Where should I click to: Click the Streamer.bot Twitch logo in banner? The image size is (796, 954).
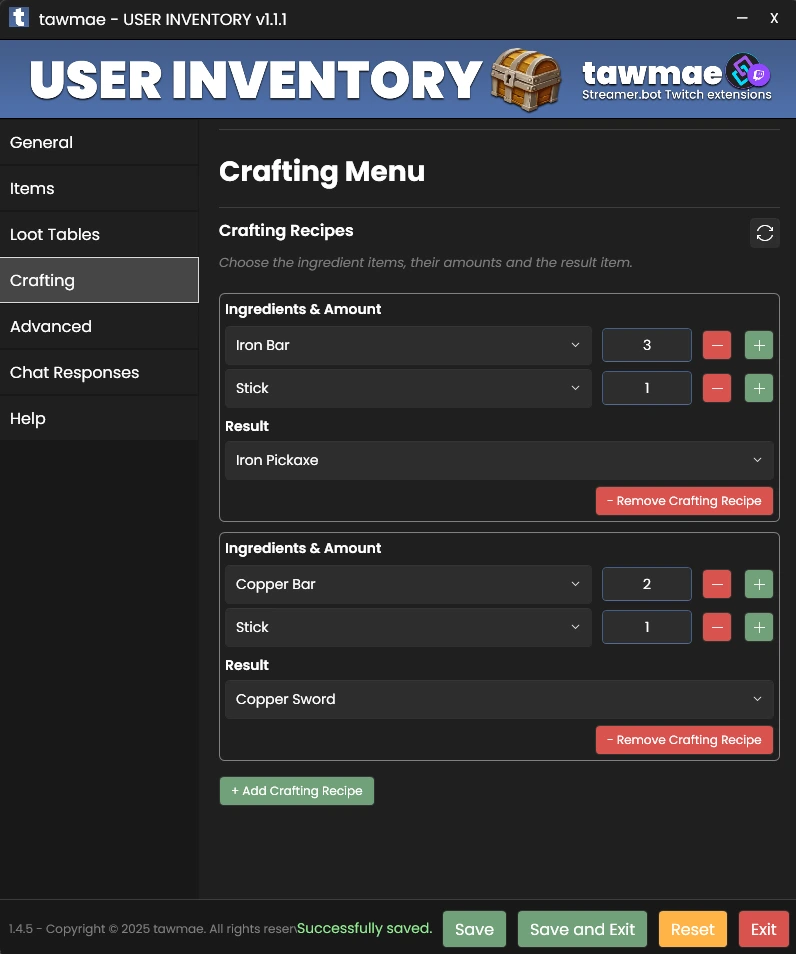tap(747, 73)
